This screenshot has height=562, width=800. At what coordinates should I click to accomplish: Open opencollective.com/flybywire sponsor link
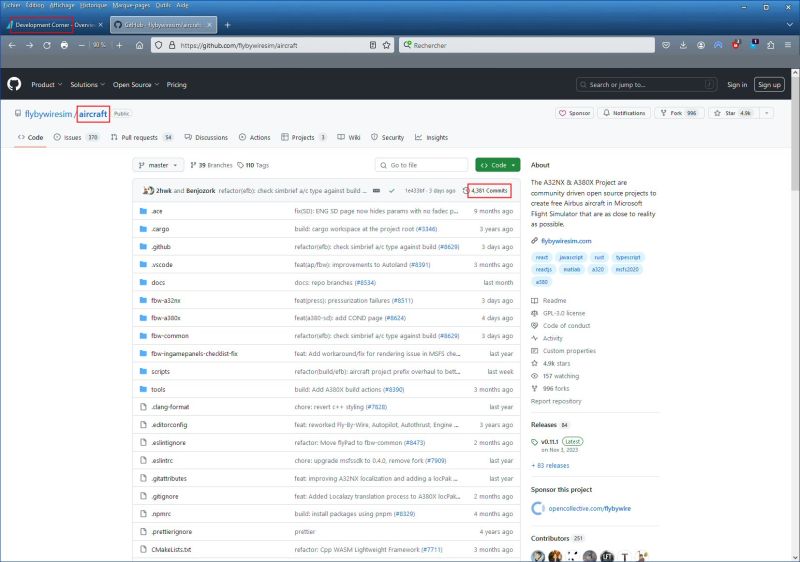click(589, 508)
